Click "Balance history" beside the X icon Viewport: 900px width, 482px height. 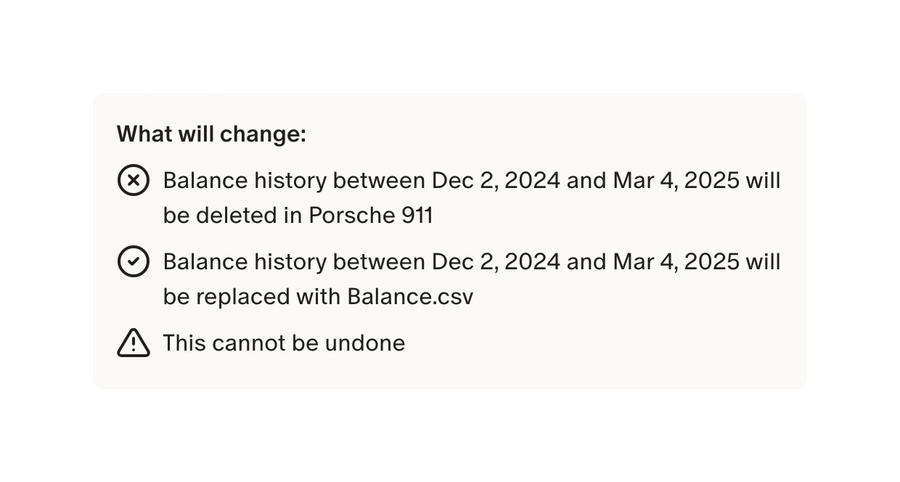click(x=244, y=181)
